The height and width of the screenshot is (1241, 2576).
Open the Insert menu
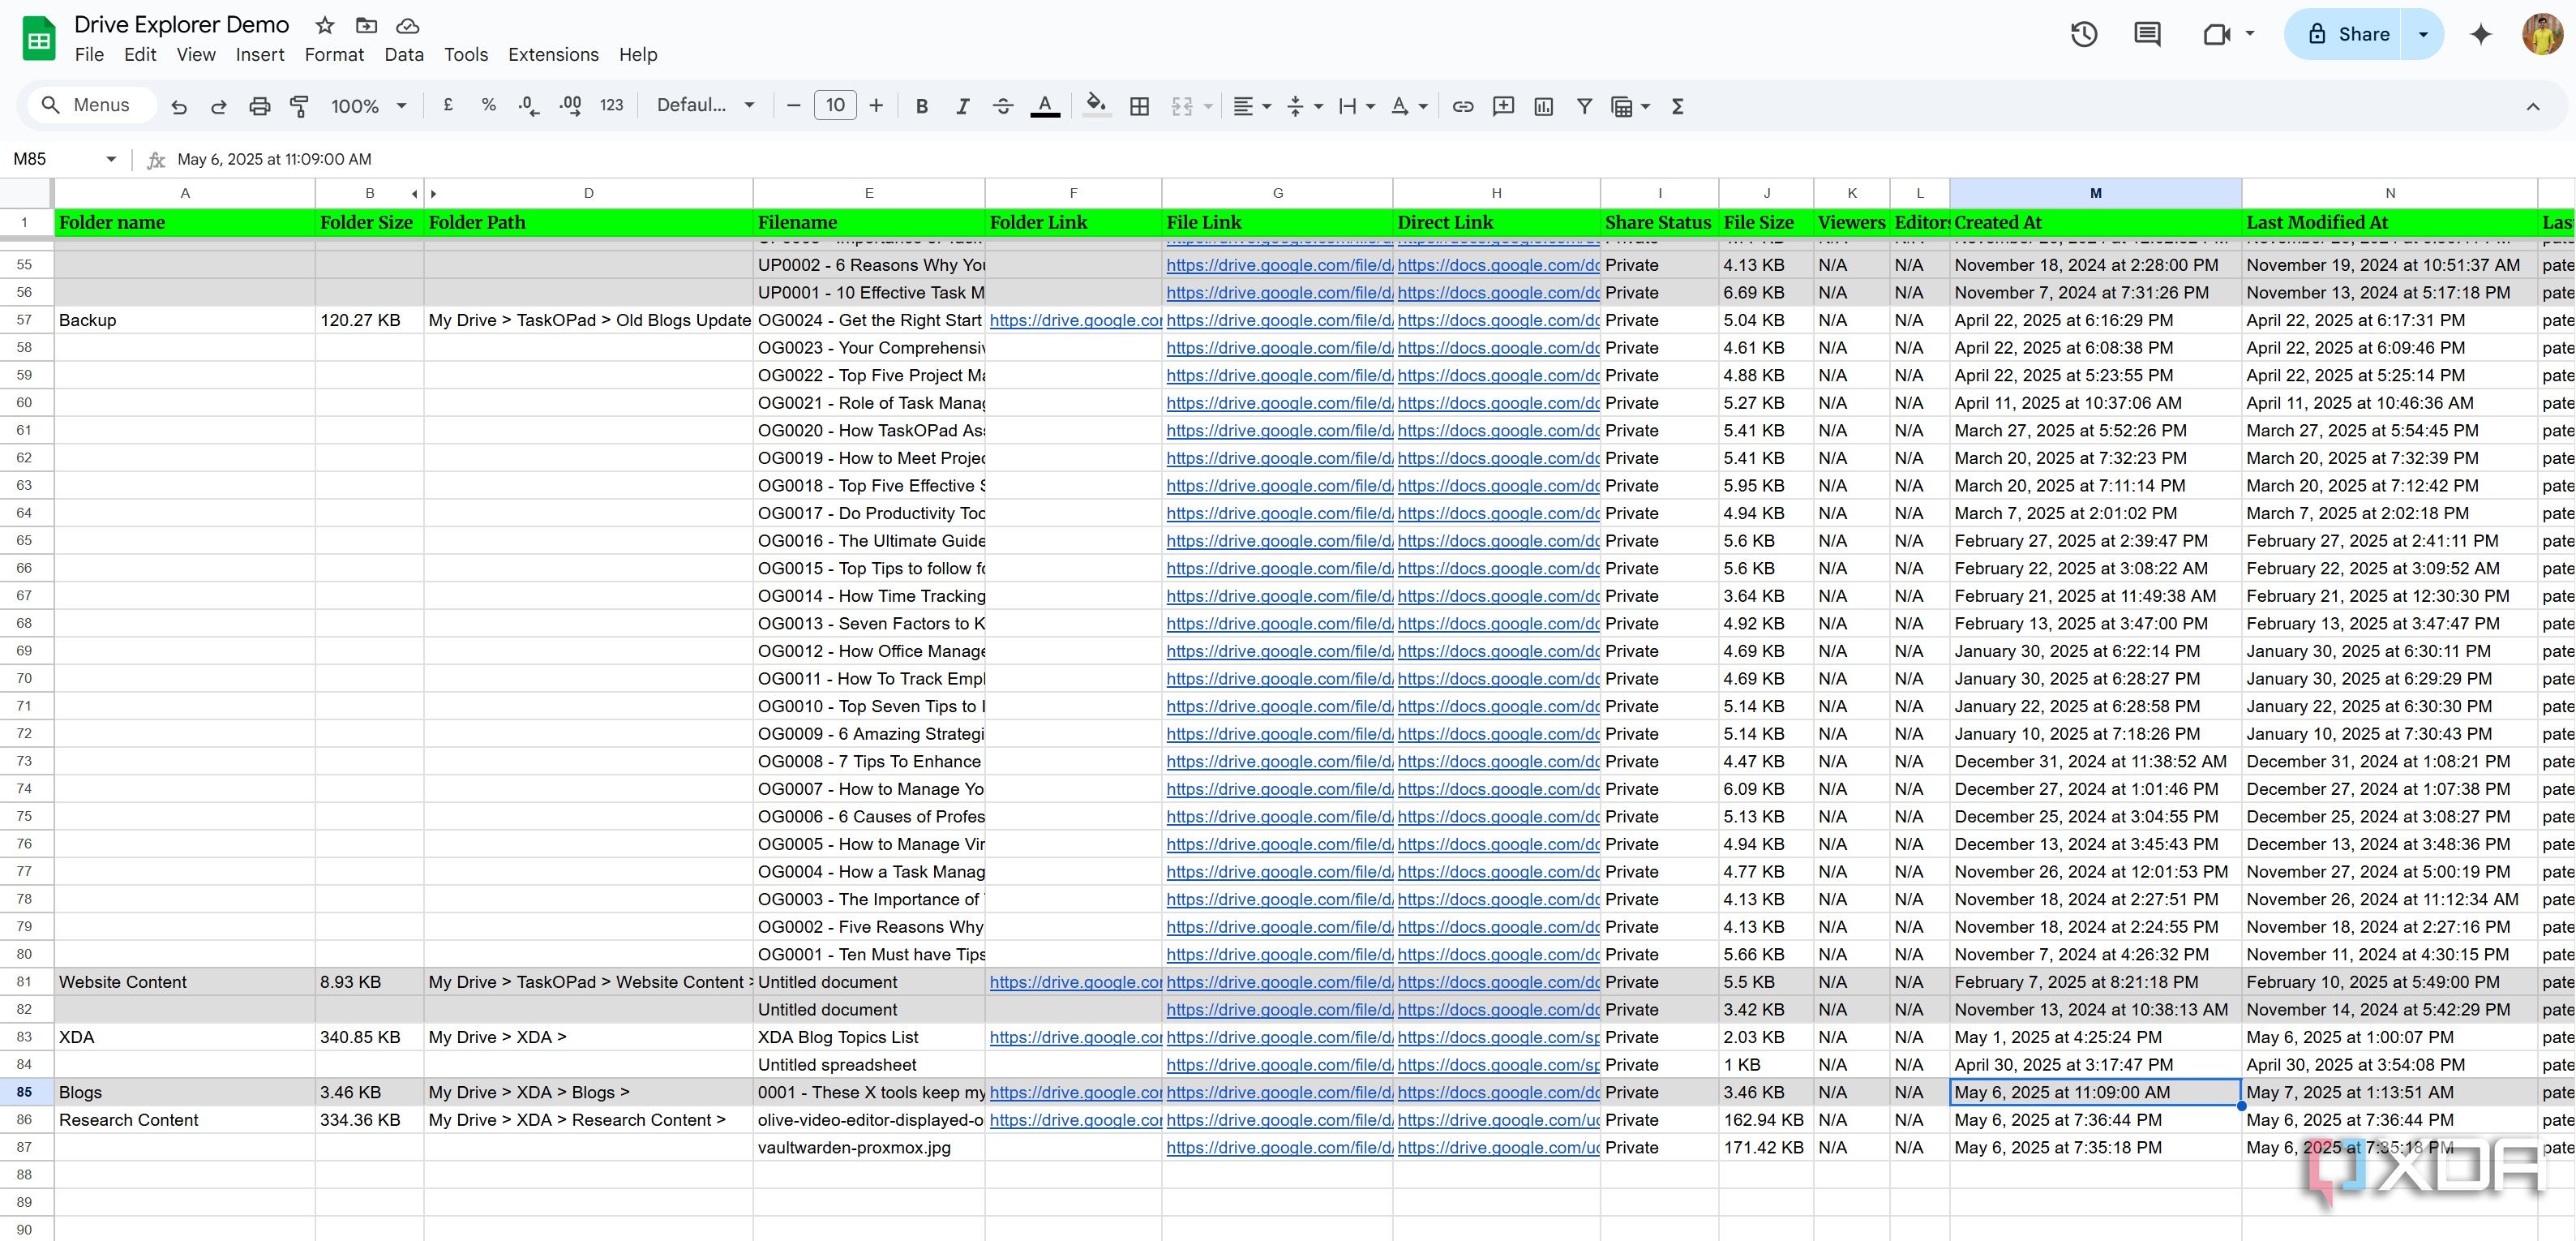pos(260,55)
